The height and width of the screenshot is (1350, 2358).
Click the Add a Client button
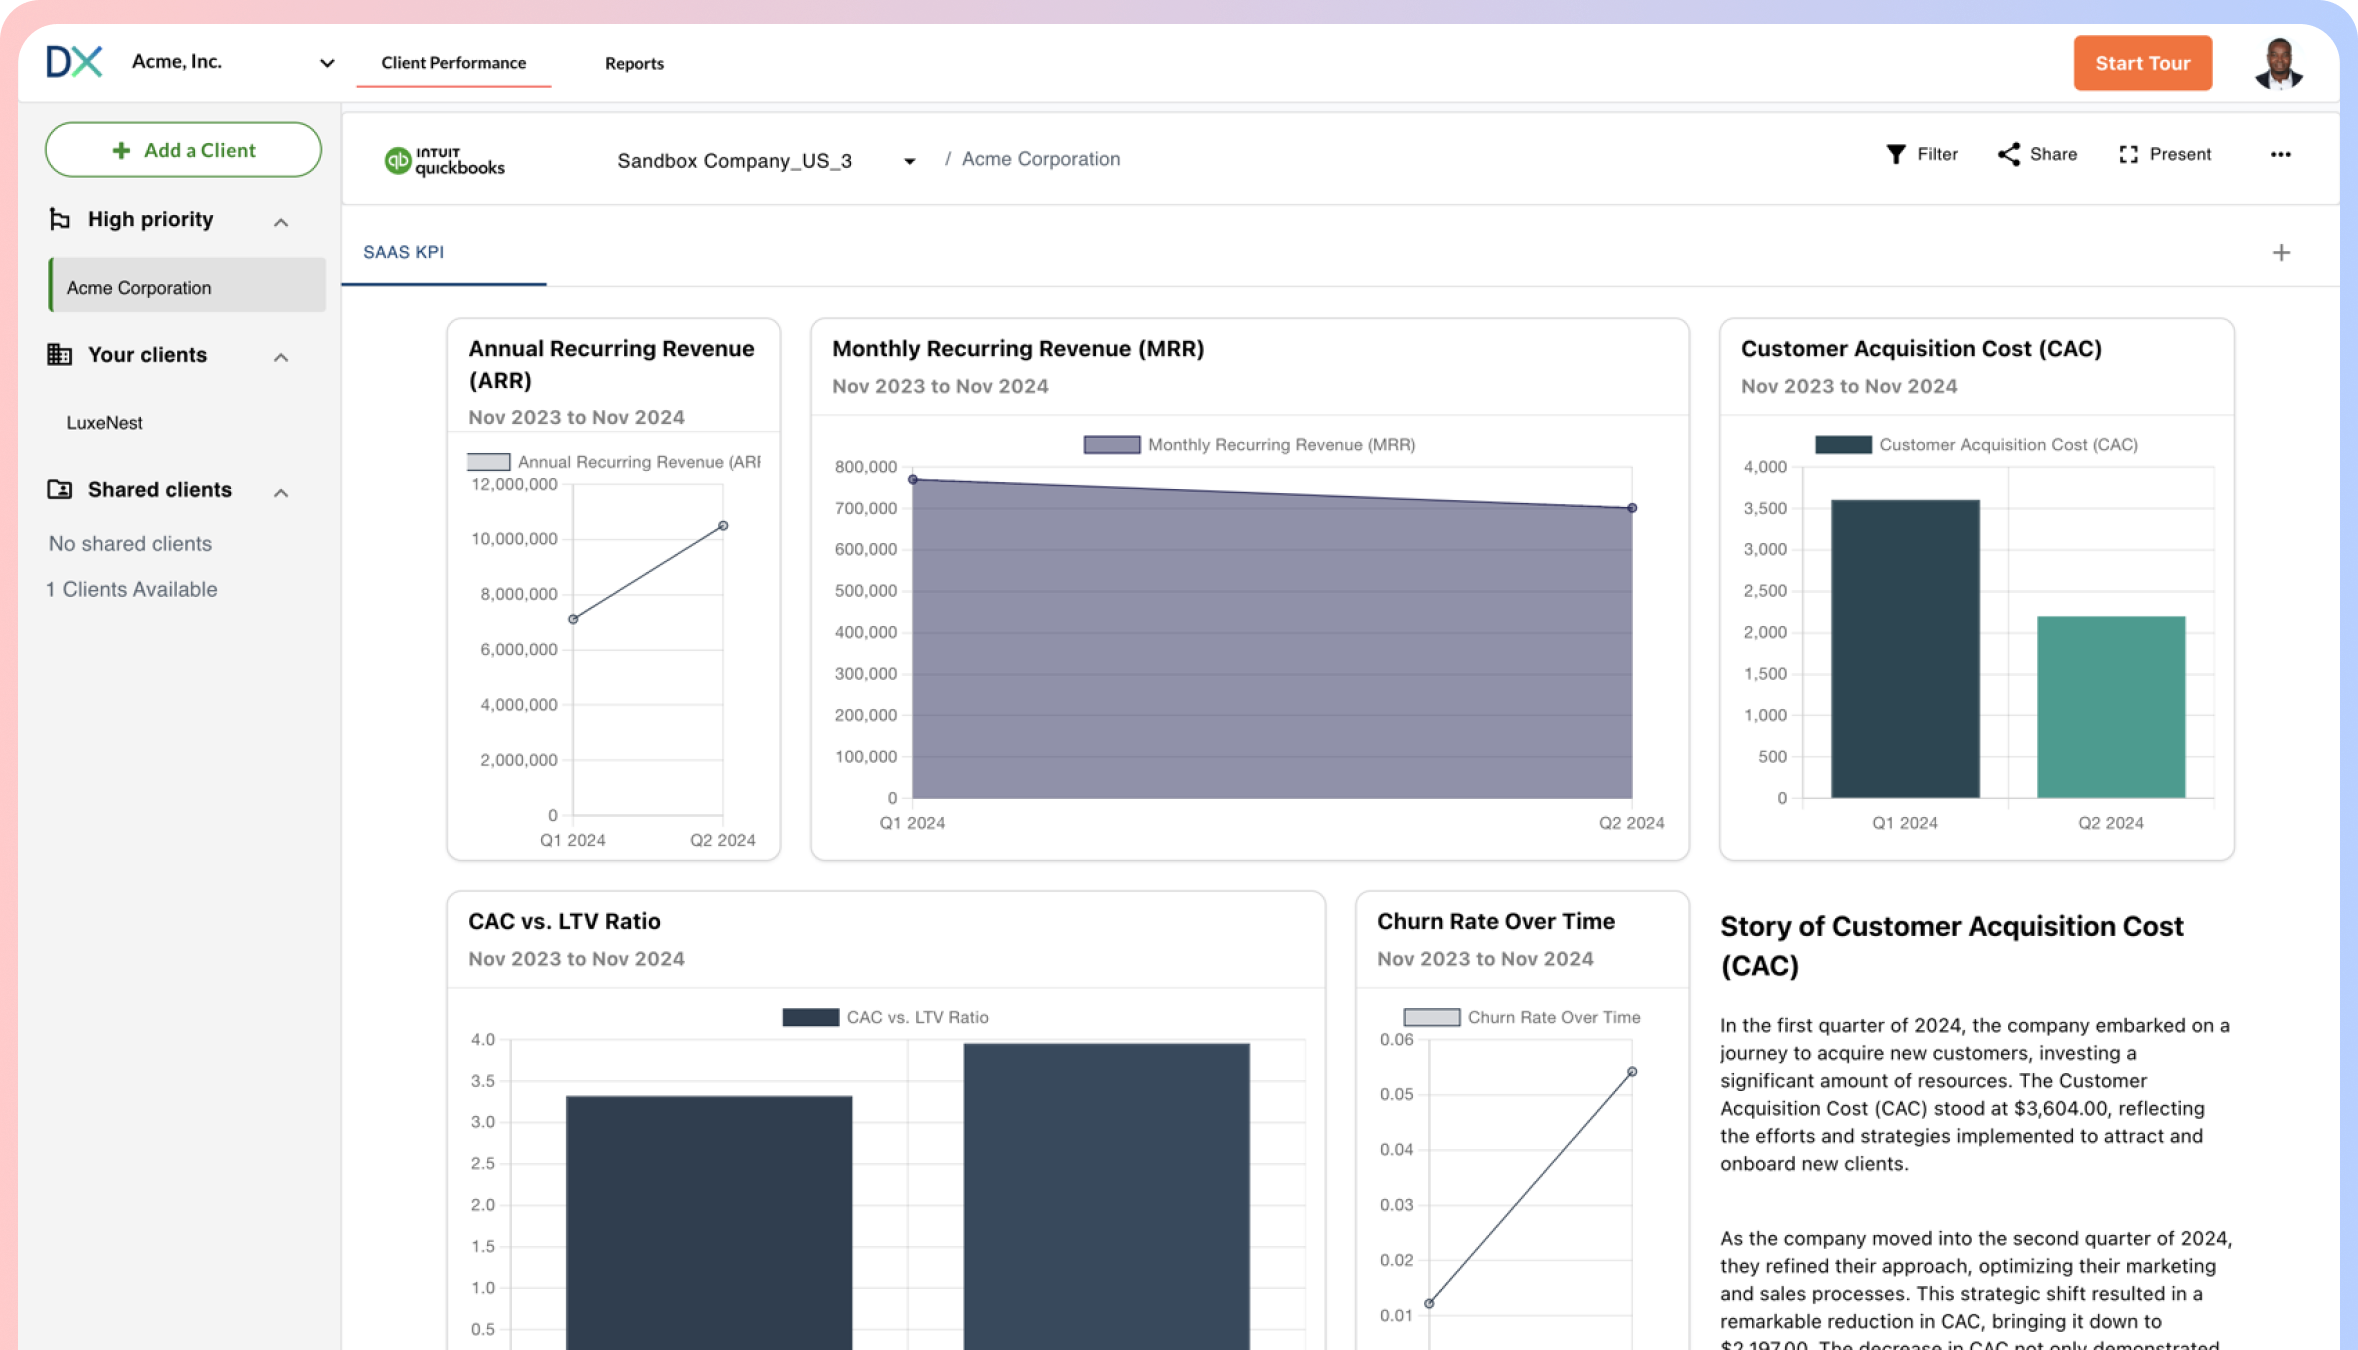coord(183,150)
